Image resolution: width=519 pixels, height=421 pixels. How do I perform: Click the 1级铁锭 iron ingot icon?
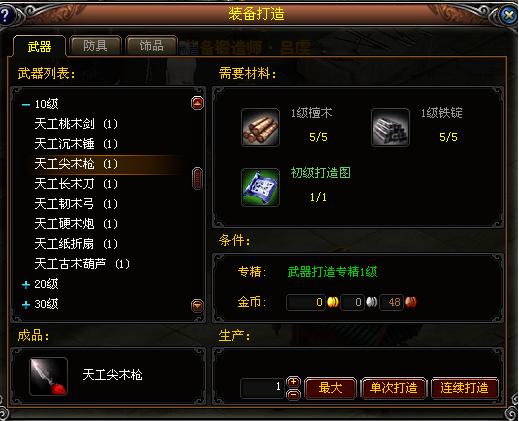click(x=390, y=127)
